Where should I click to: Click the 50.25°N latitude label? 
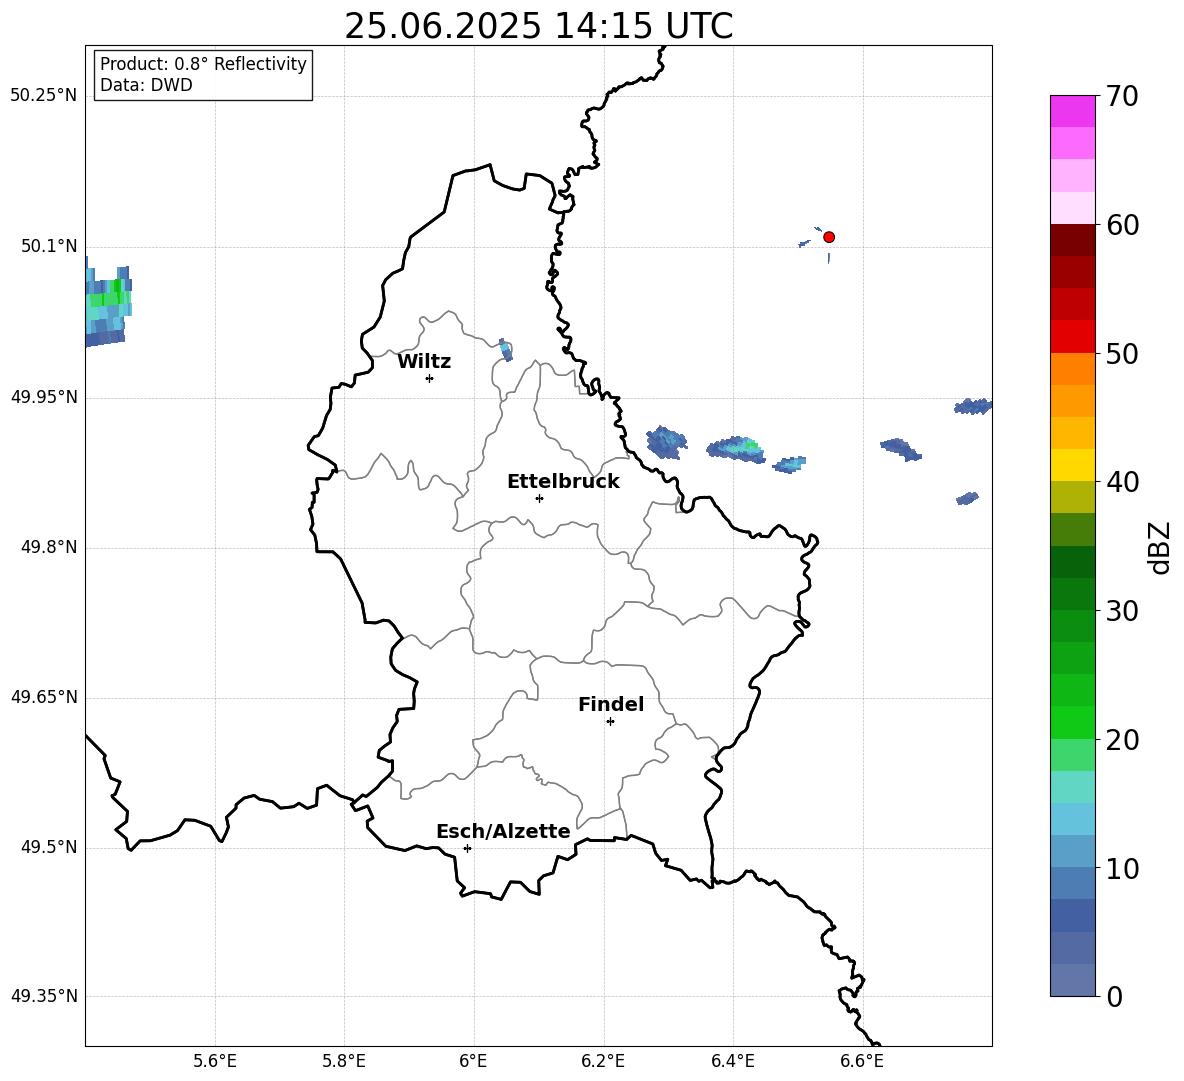(x=43, y=96)
